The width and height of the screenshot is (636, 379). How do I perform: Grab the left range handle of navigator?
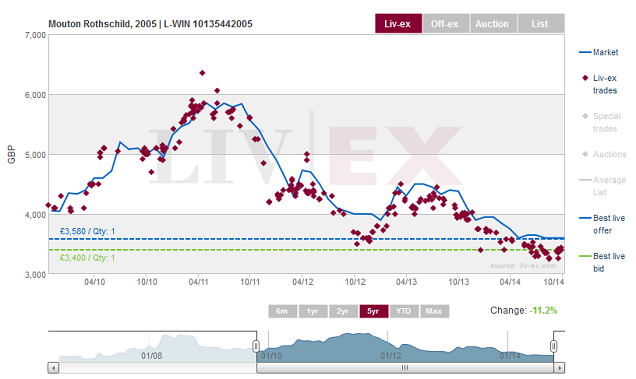[256, 346]
